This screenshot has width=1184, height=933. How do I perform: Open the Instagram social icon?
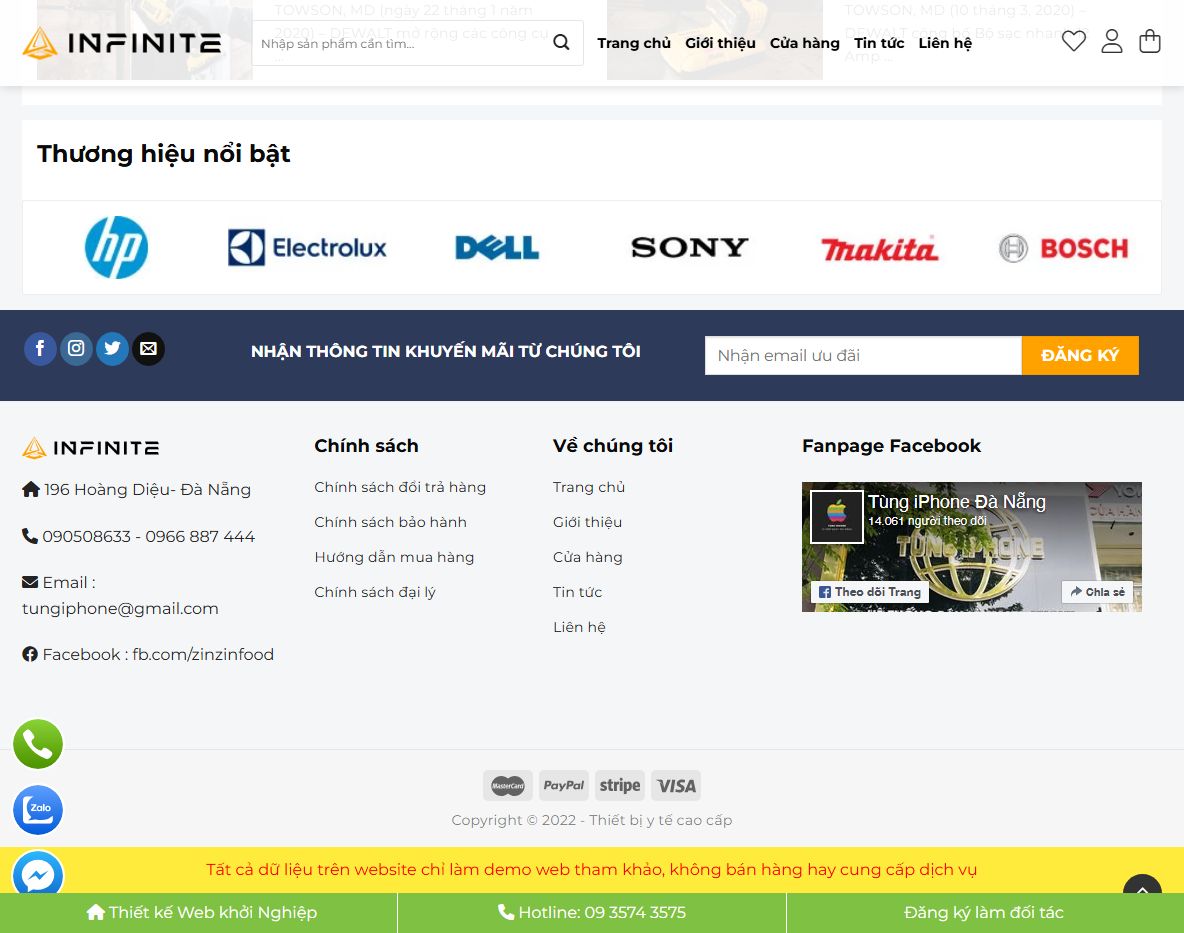pos(76,349)
